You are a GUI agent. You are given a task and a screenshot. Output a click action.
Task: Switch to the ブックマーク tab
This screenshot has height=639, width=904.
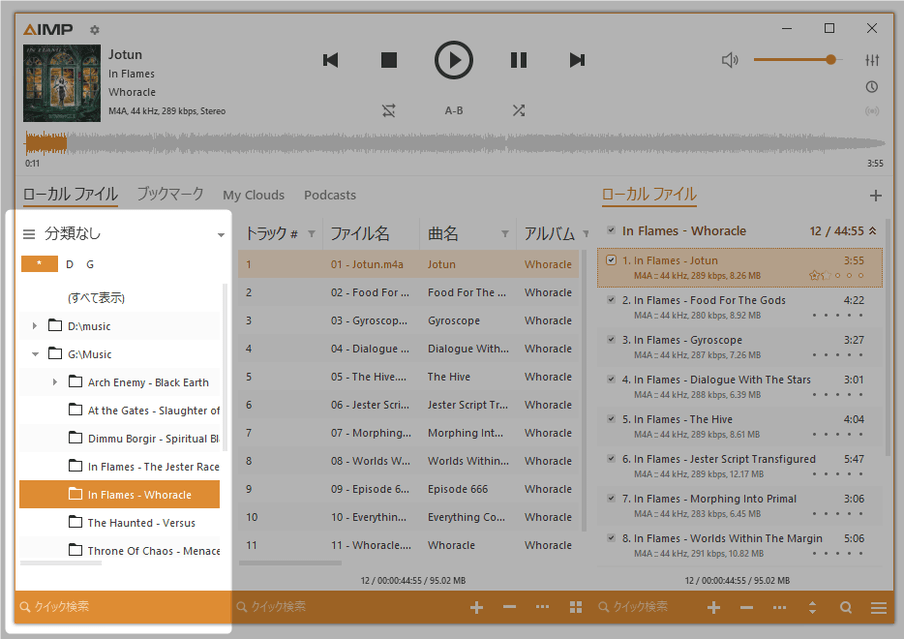(170, 194)
